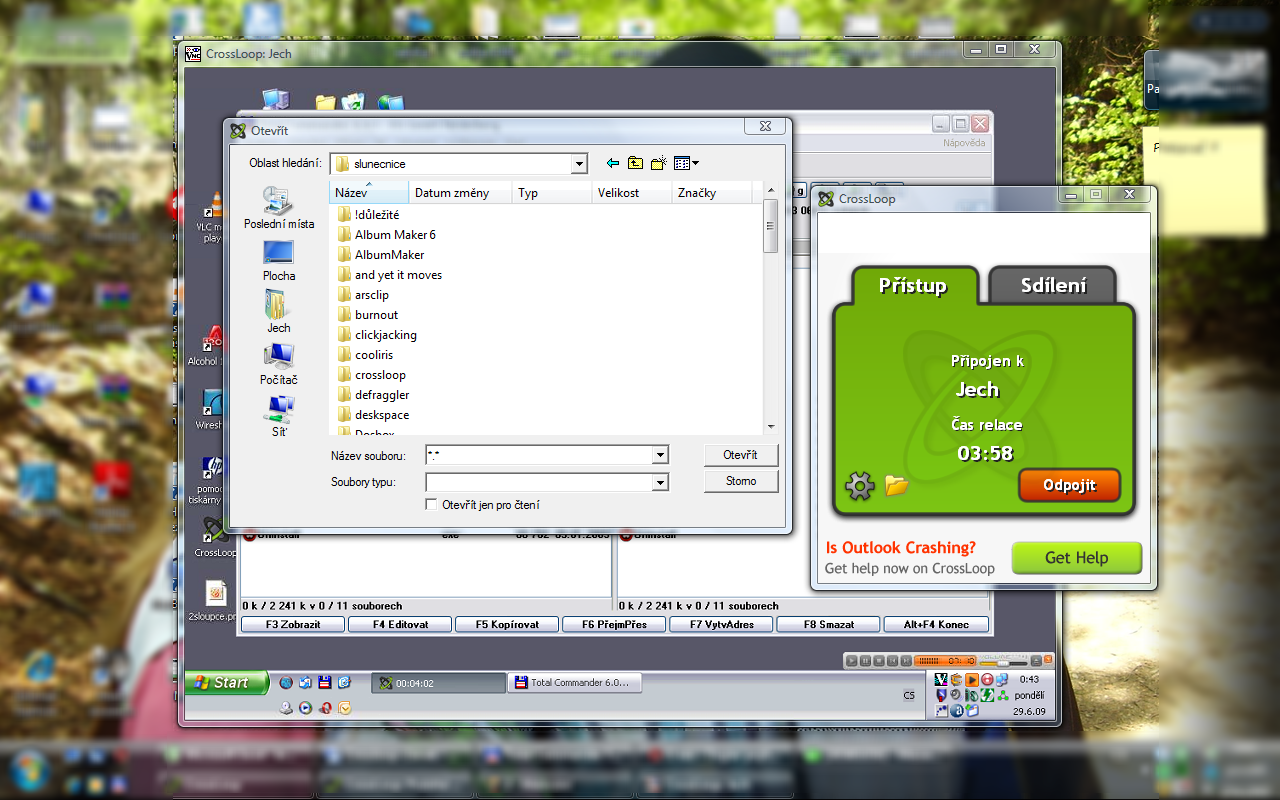Enable the Otevřít jen pro čtení checkbox

point(432,505)
